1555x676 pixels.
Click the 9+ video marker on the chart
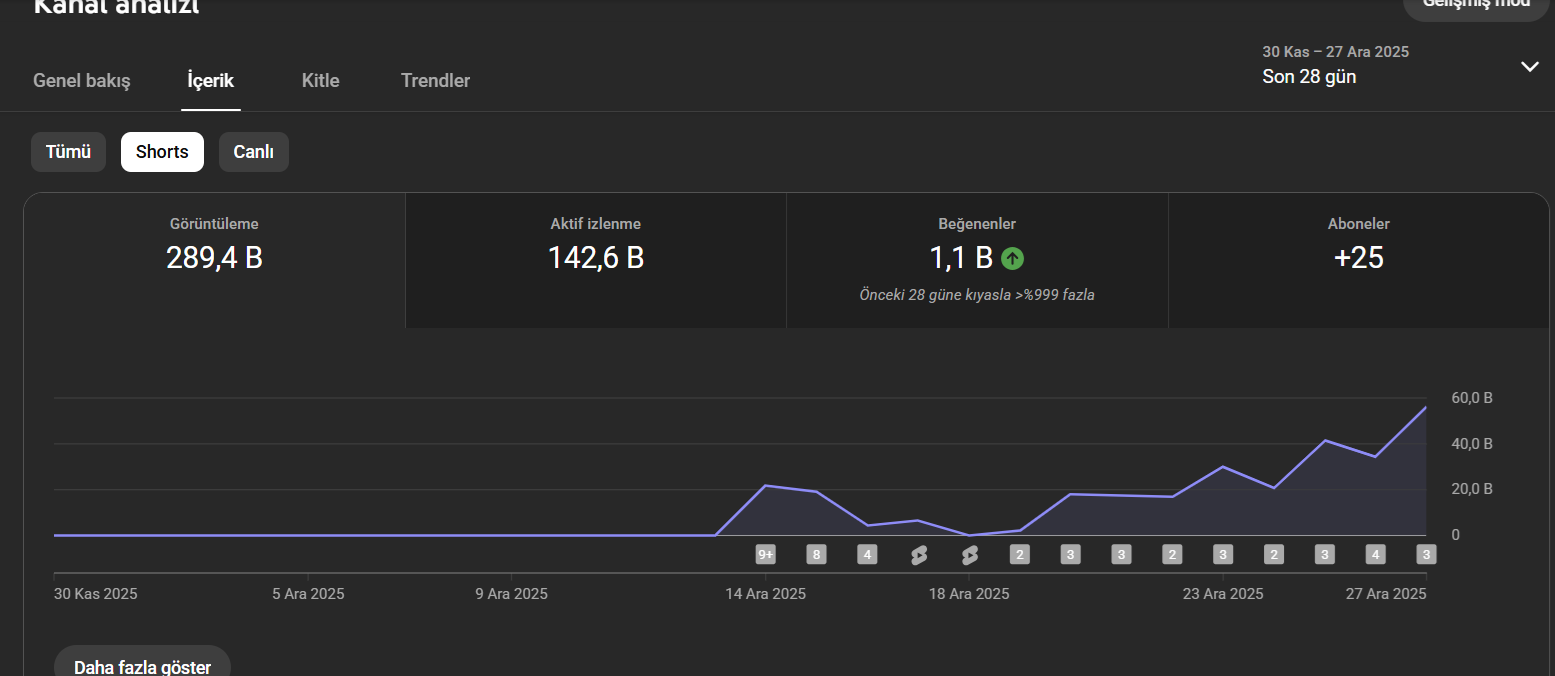(766, 555)
